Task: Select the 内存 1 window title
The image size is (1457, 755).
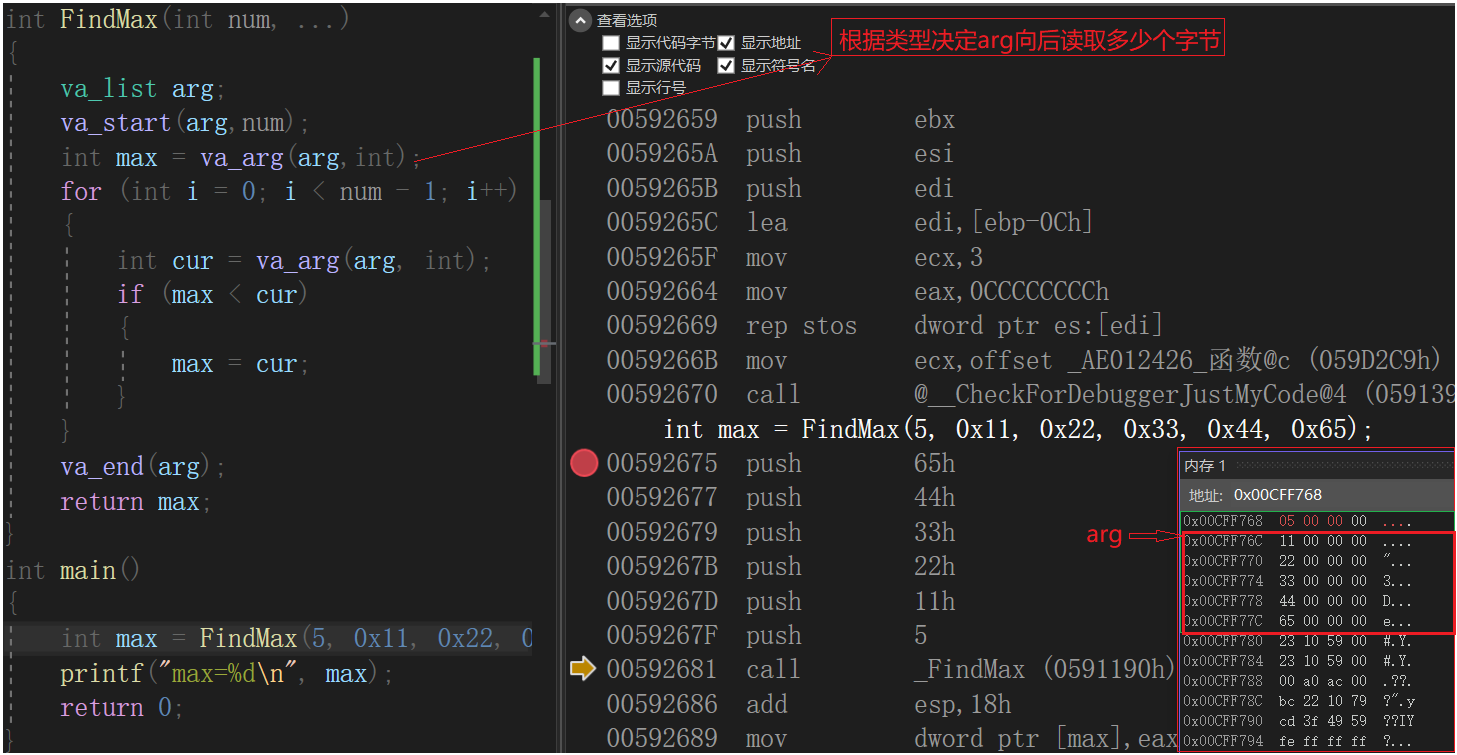Action: [1205, 466]
